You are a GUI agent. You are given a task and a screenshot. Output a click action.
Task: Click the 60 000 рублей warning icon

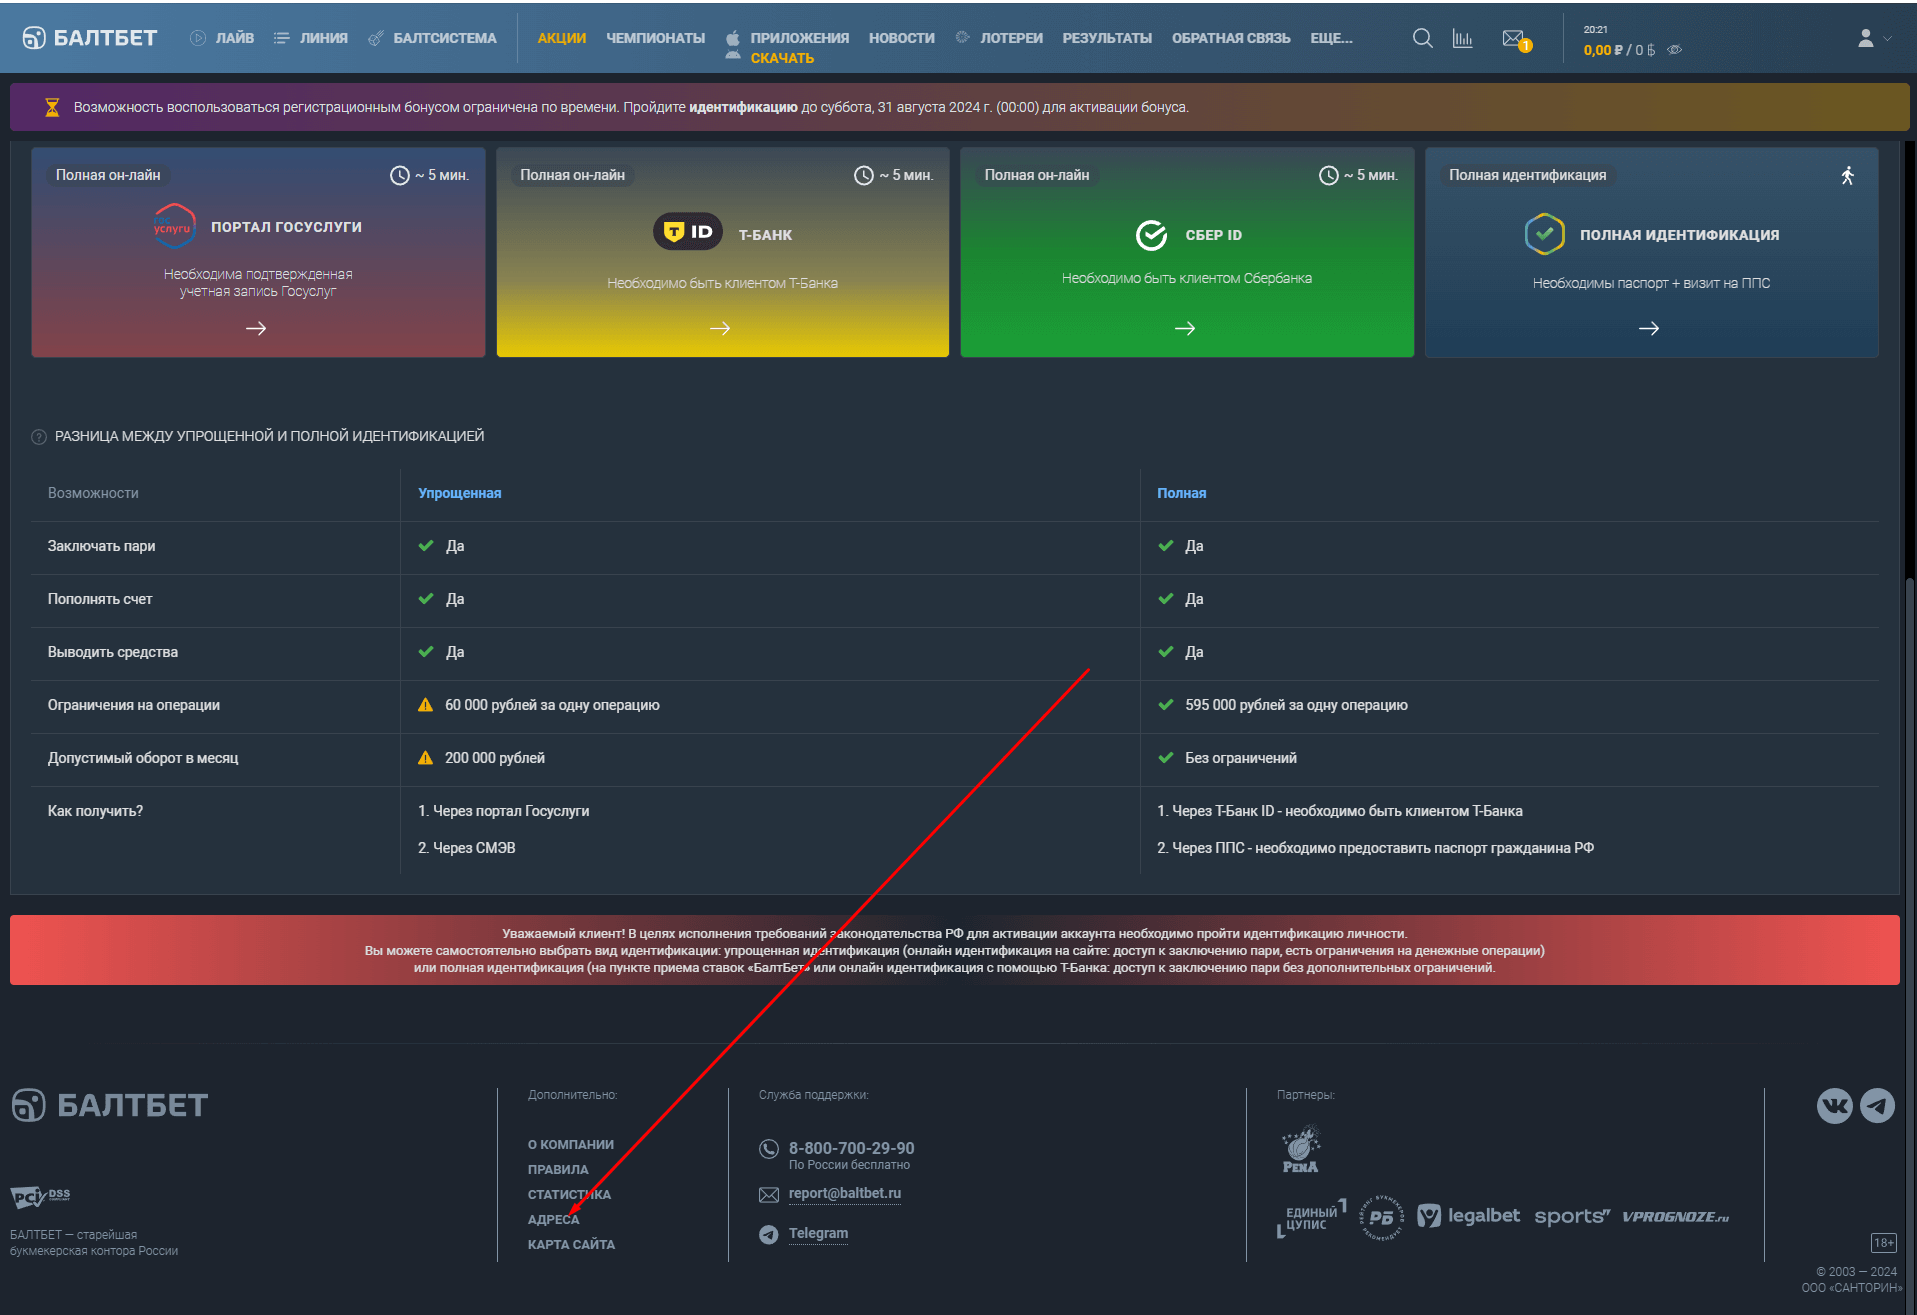pos(425,705)
